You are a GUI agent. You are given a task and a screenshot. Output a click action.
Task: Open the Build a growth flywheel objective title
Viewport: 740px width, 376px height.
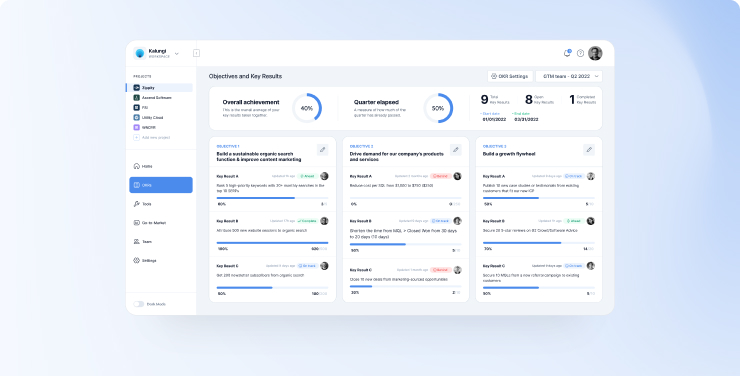click(509, 154)
